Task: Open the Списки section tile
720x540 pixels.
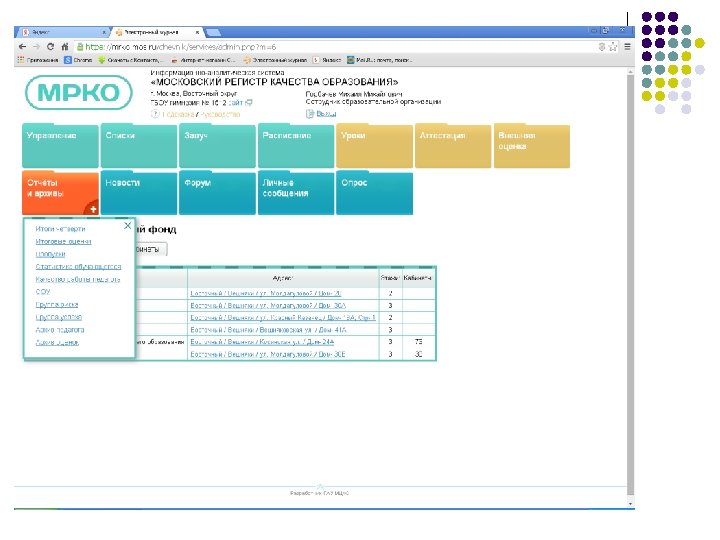Action: (139, 146)
